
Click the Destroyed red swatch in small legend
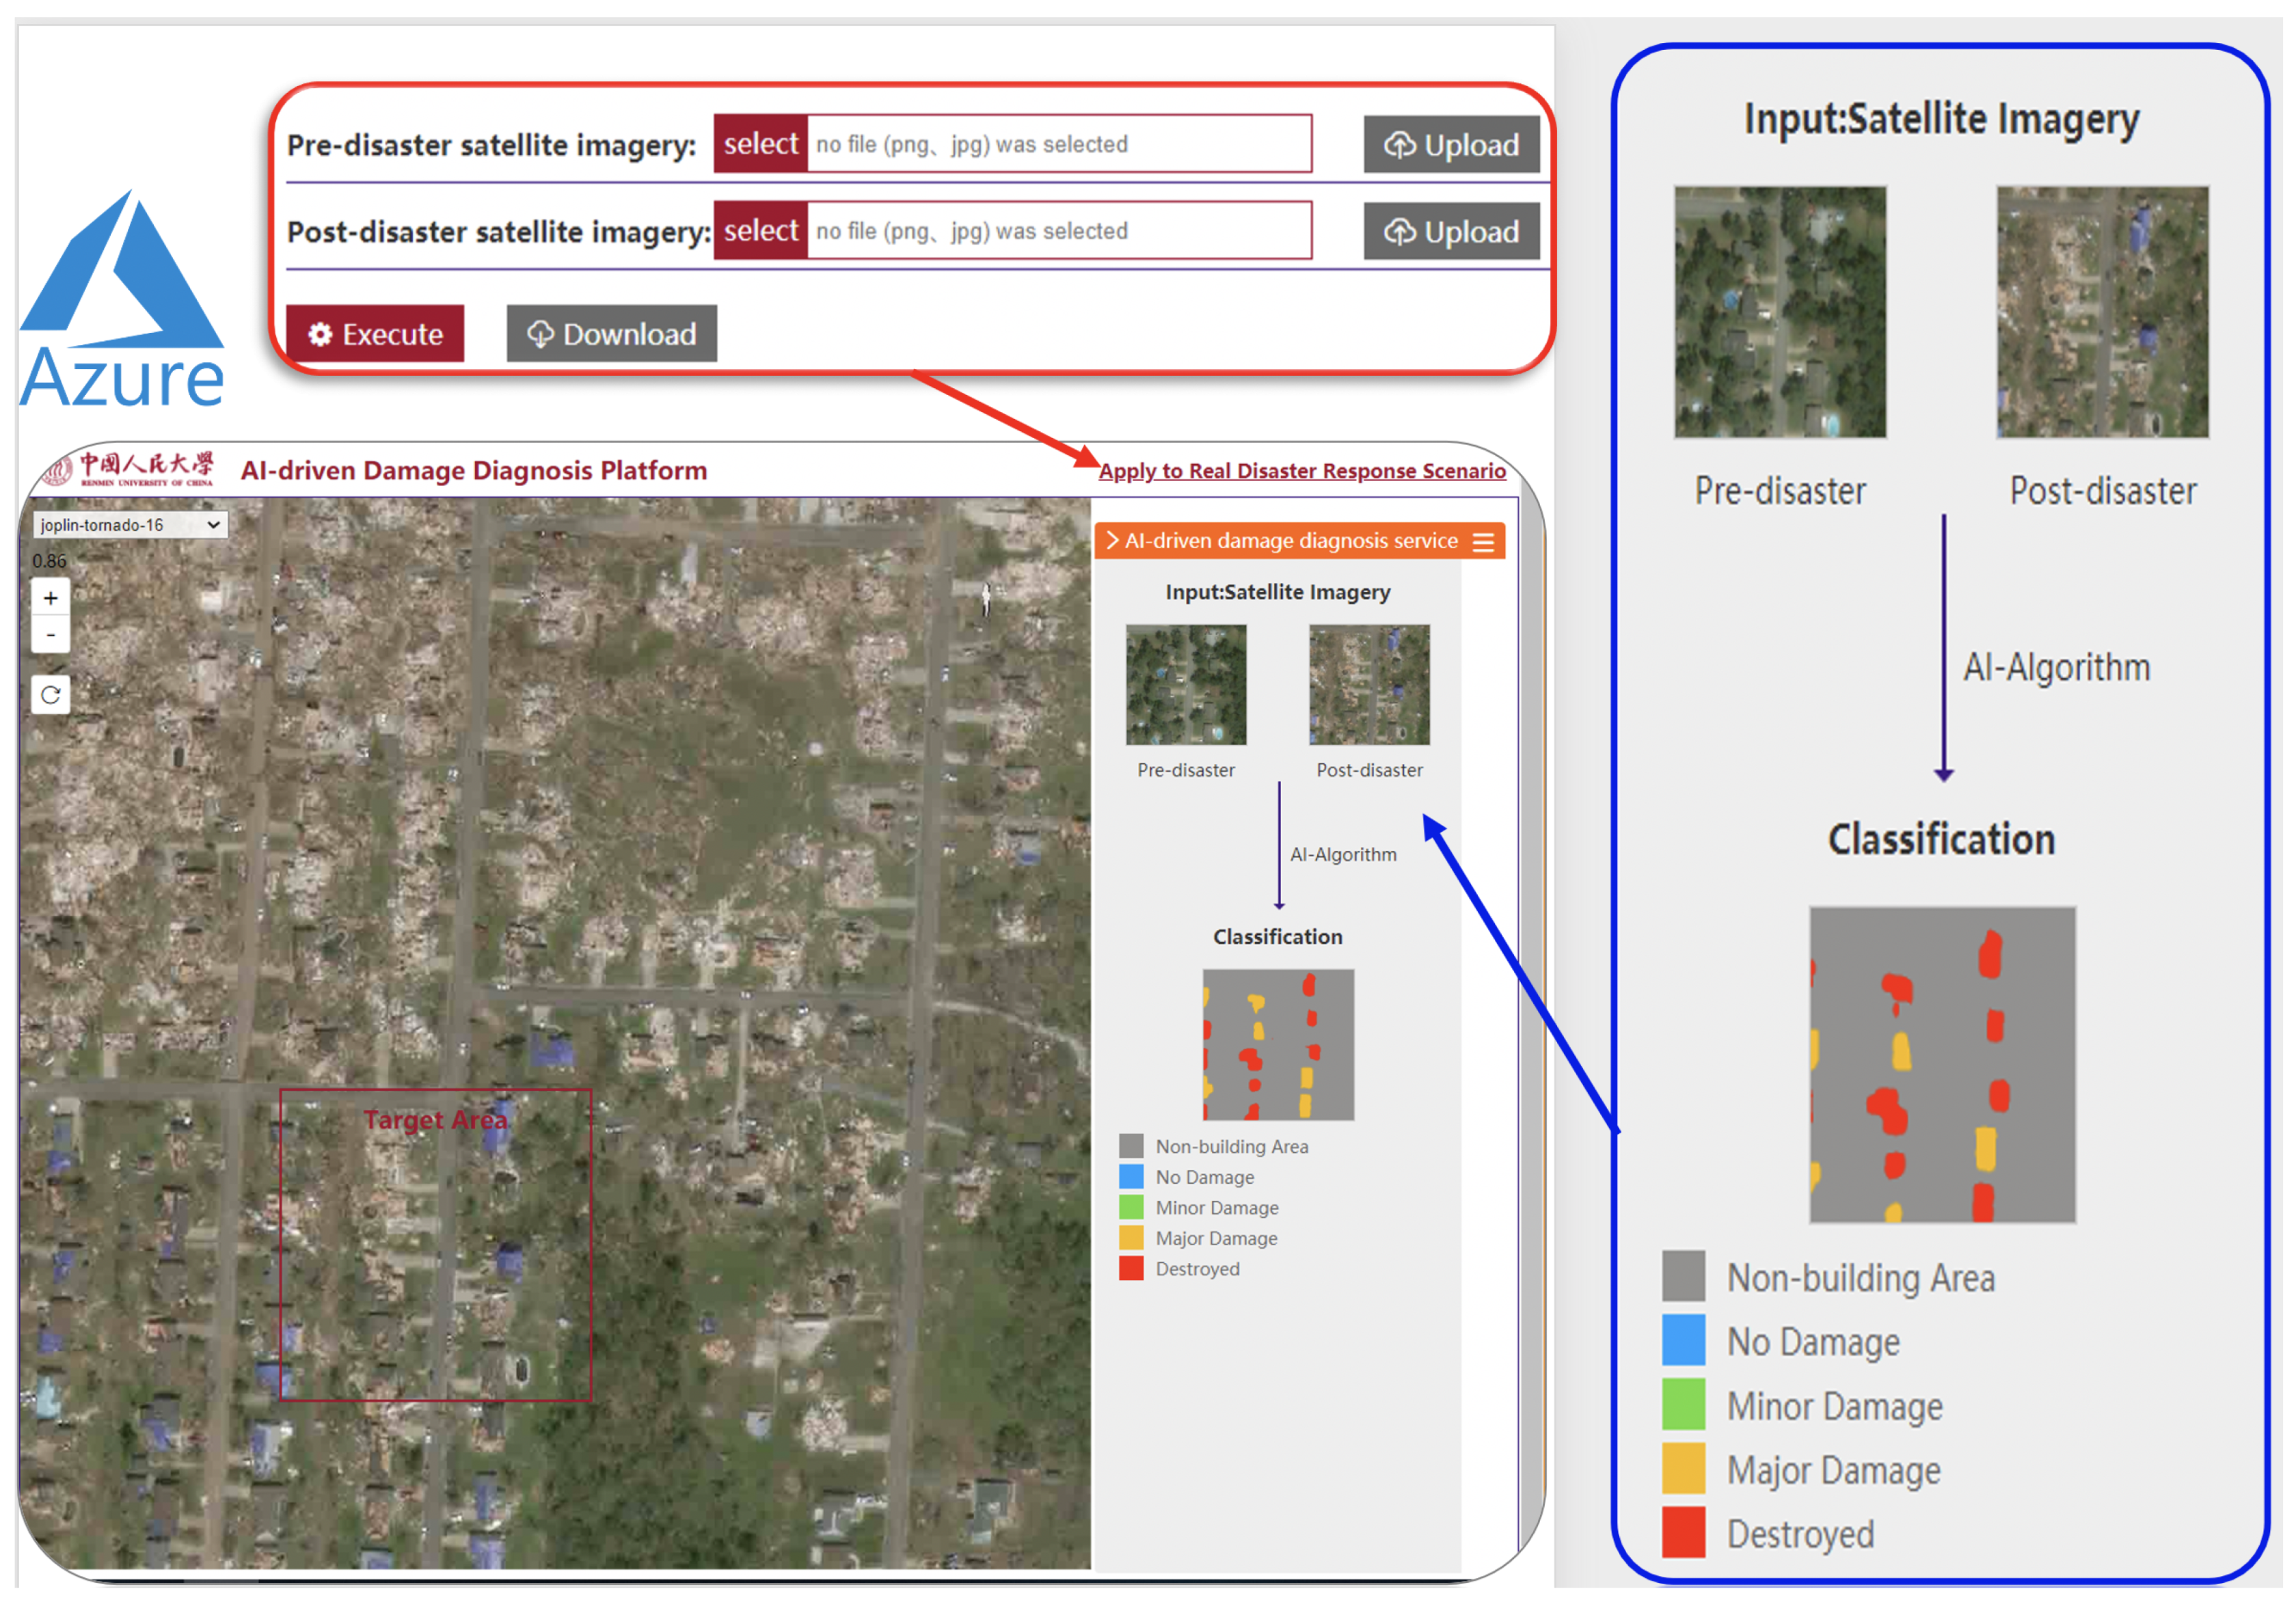tap(1131, 1268)
